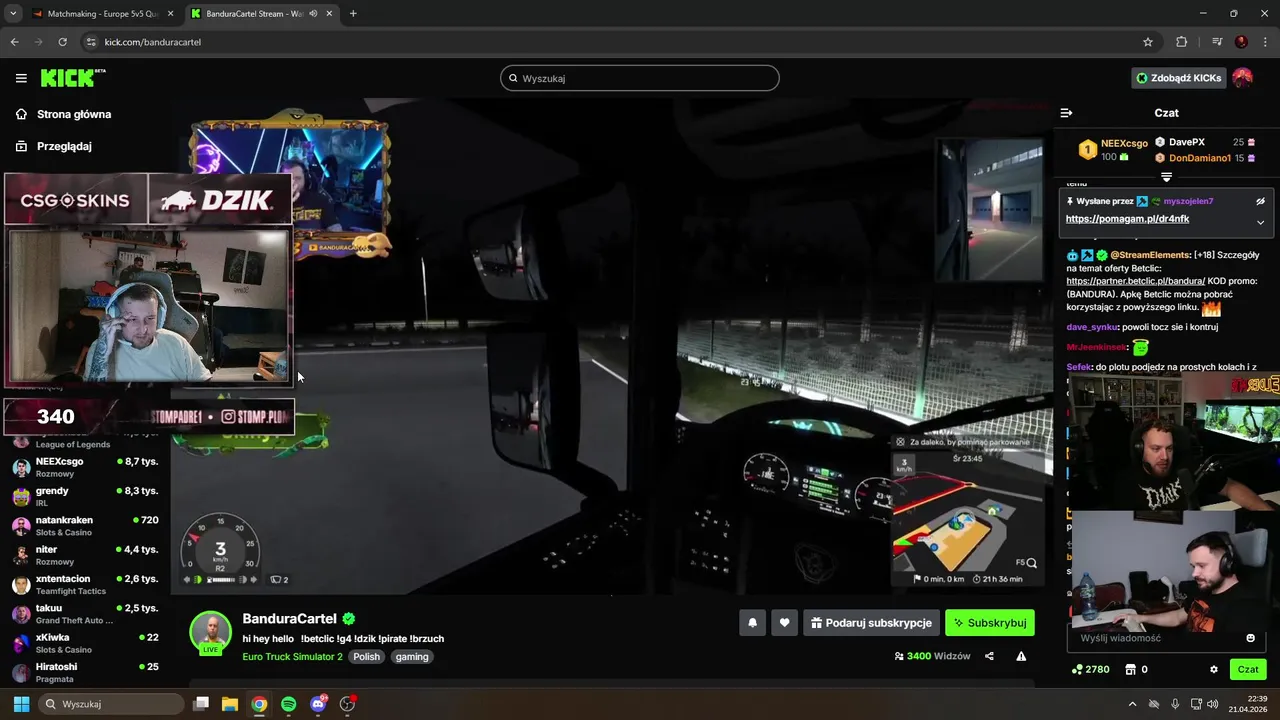Mute the BanduraCartel tab via speaker icon

(x=314, y=14)
